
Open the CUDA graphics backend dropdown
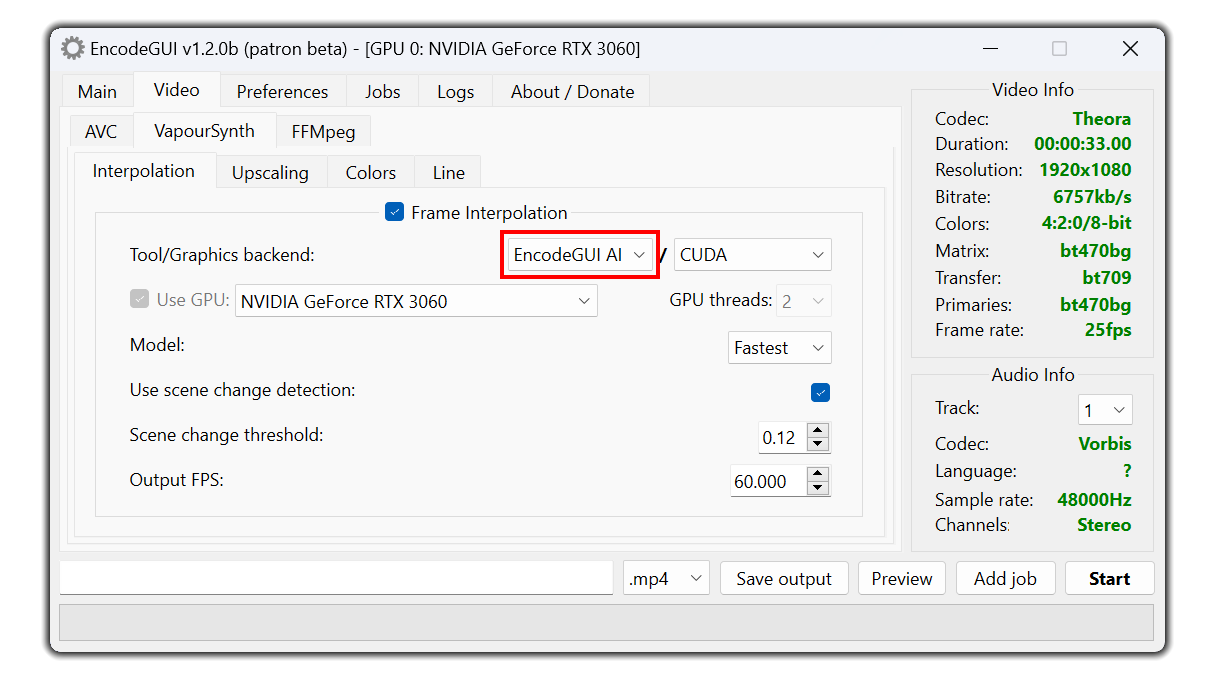[752, 255]
